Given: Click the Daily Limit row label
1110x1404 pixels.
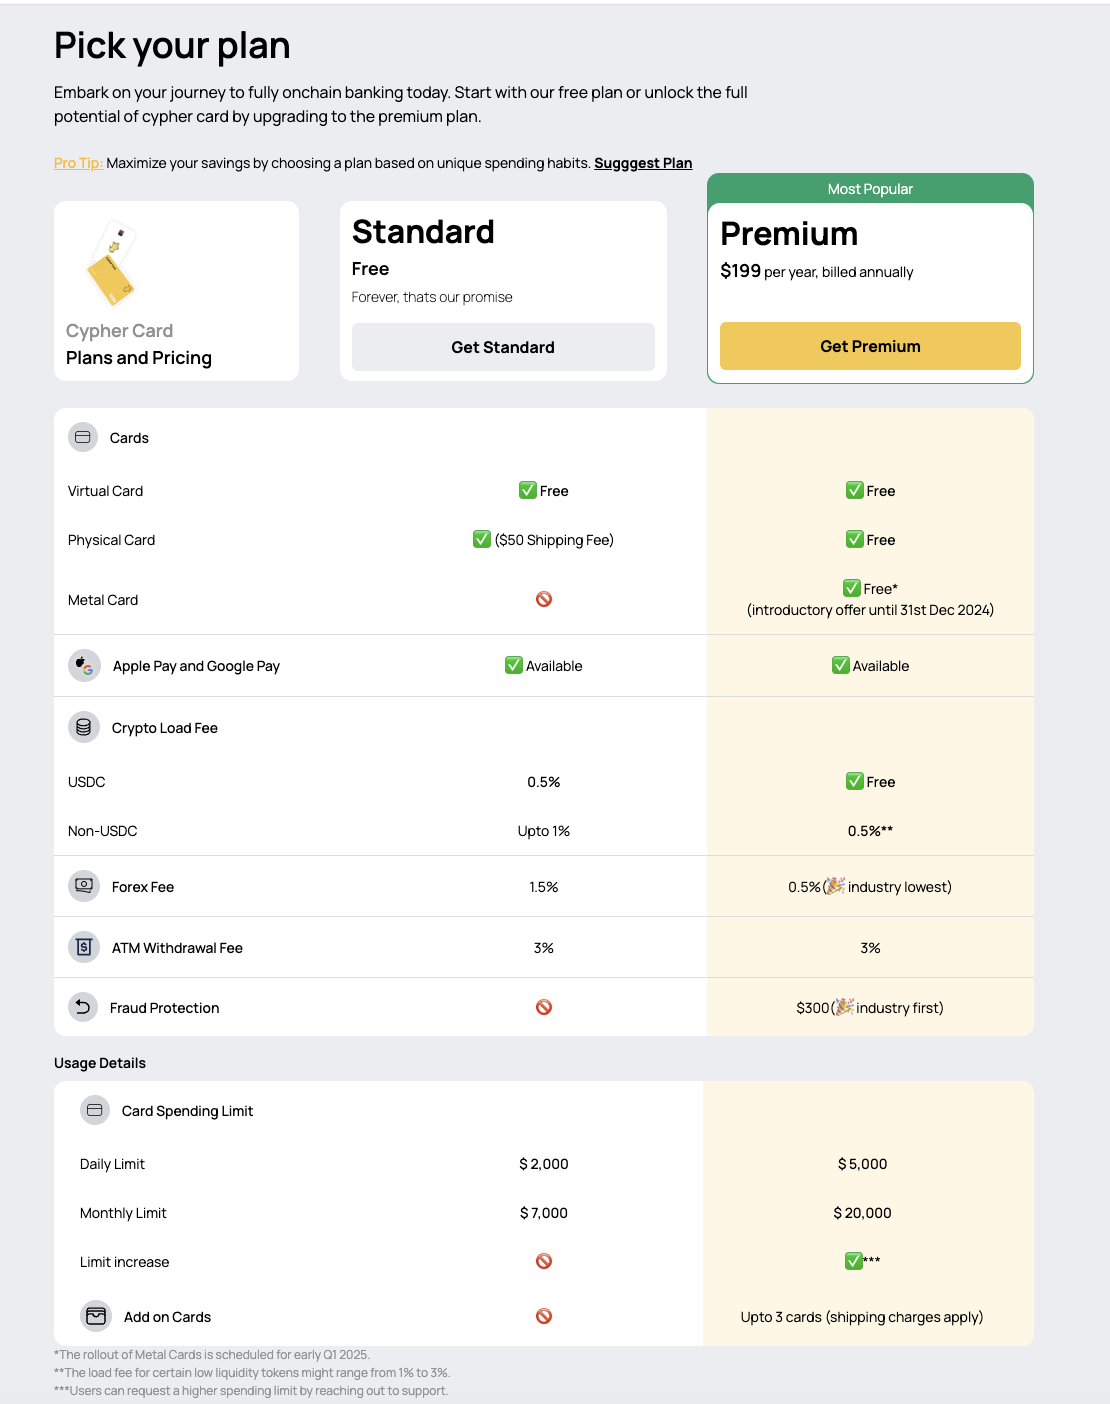Looking at the screenshot, I should coord(112,1164).
